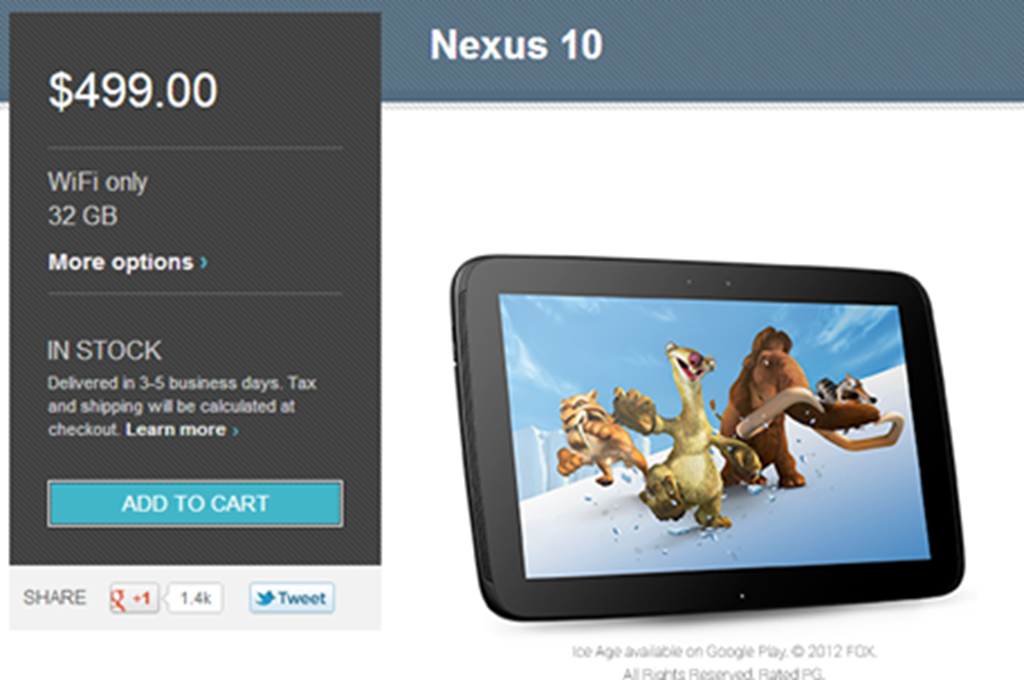The height and width of the screenshot is (680, 1024).
Task: Click the SHARE label
Action: click(x=55, y=598)
